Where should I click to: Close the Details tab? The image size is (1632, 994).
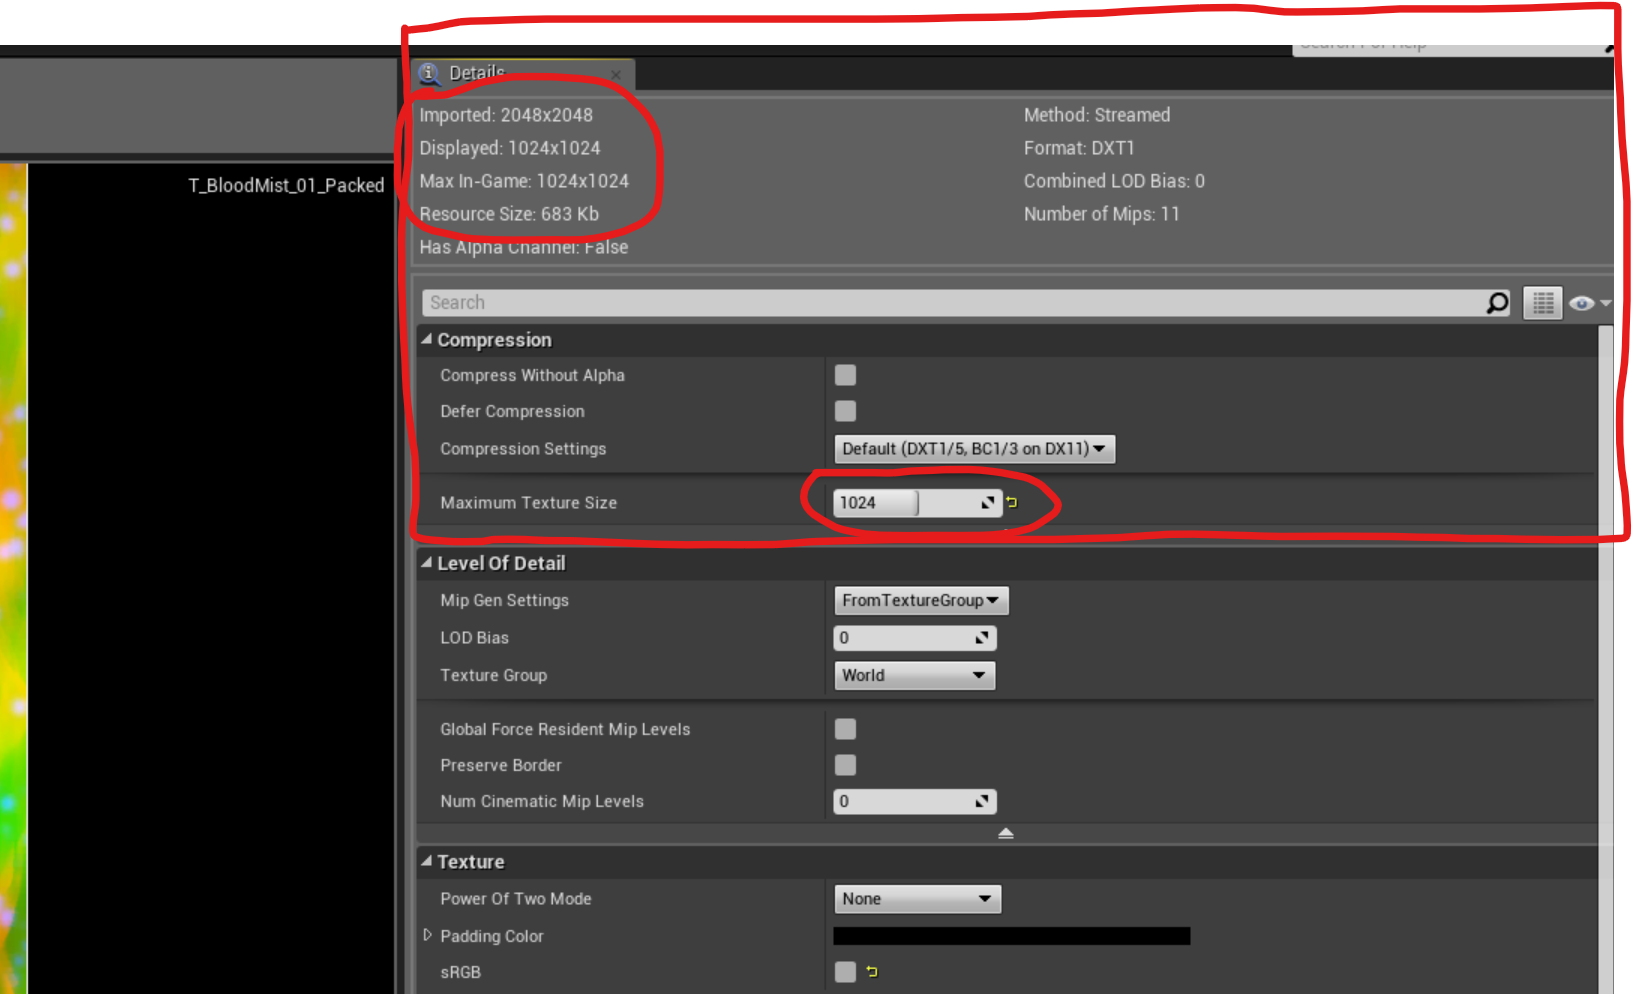(616, 75)
